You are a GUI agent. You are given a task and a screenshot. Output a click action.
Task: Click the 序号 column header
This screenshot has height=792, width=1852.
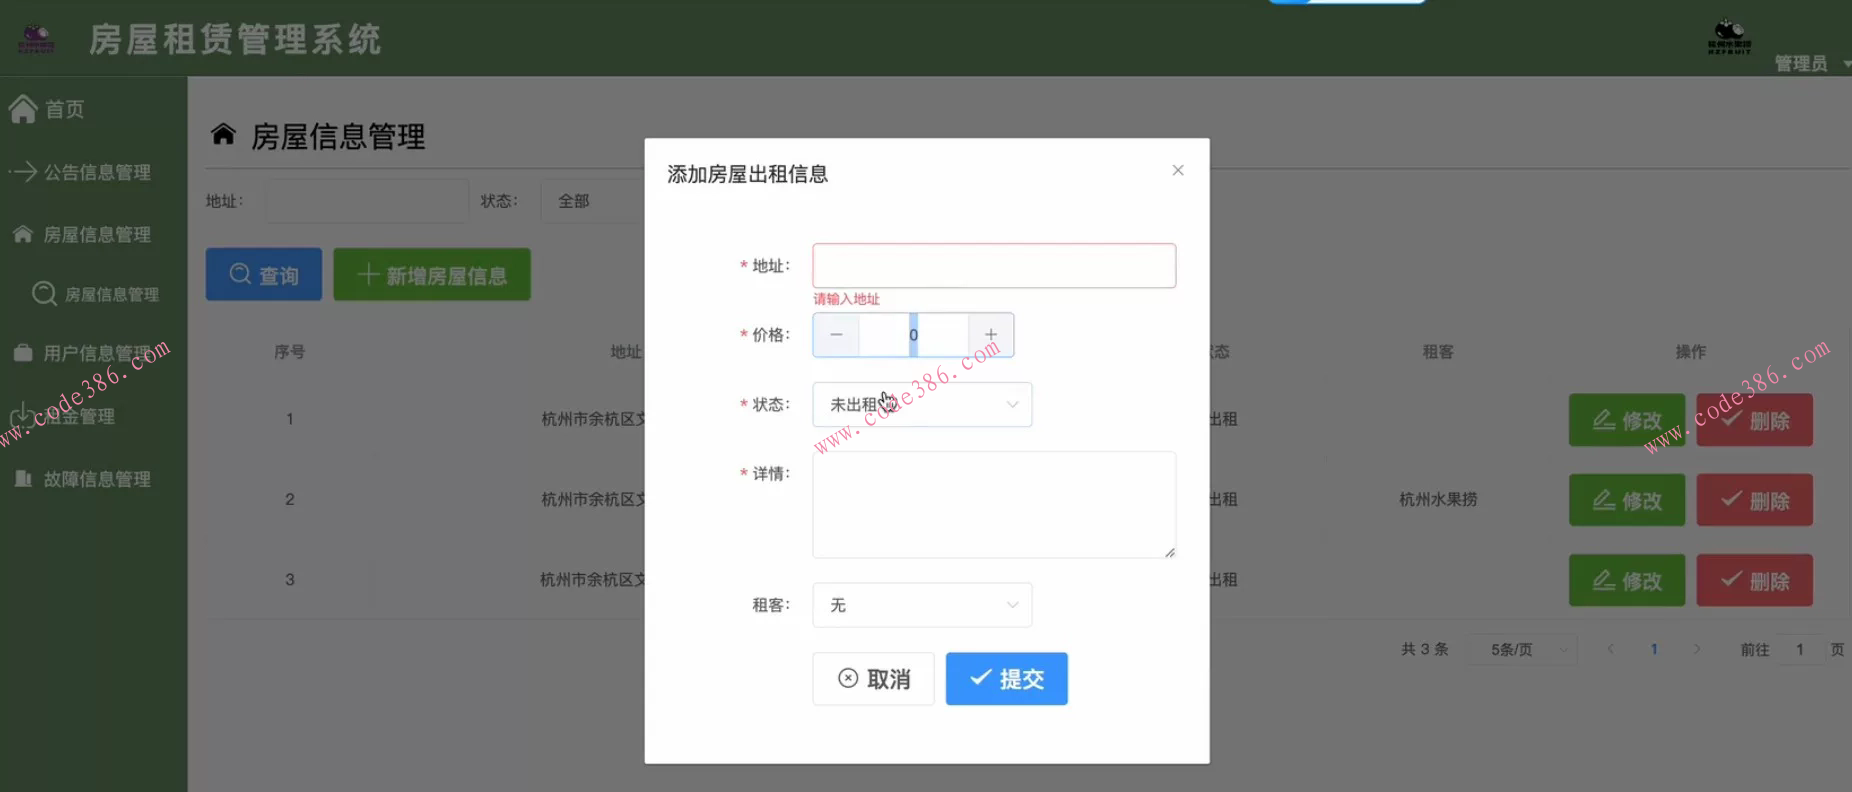[x=290, y=352]
